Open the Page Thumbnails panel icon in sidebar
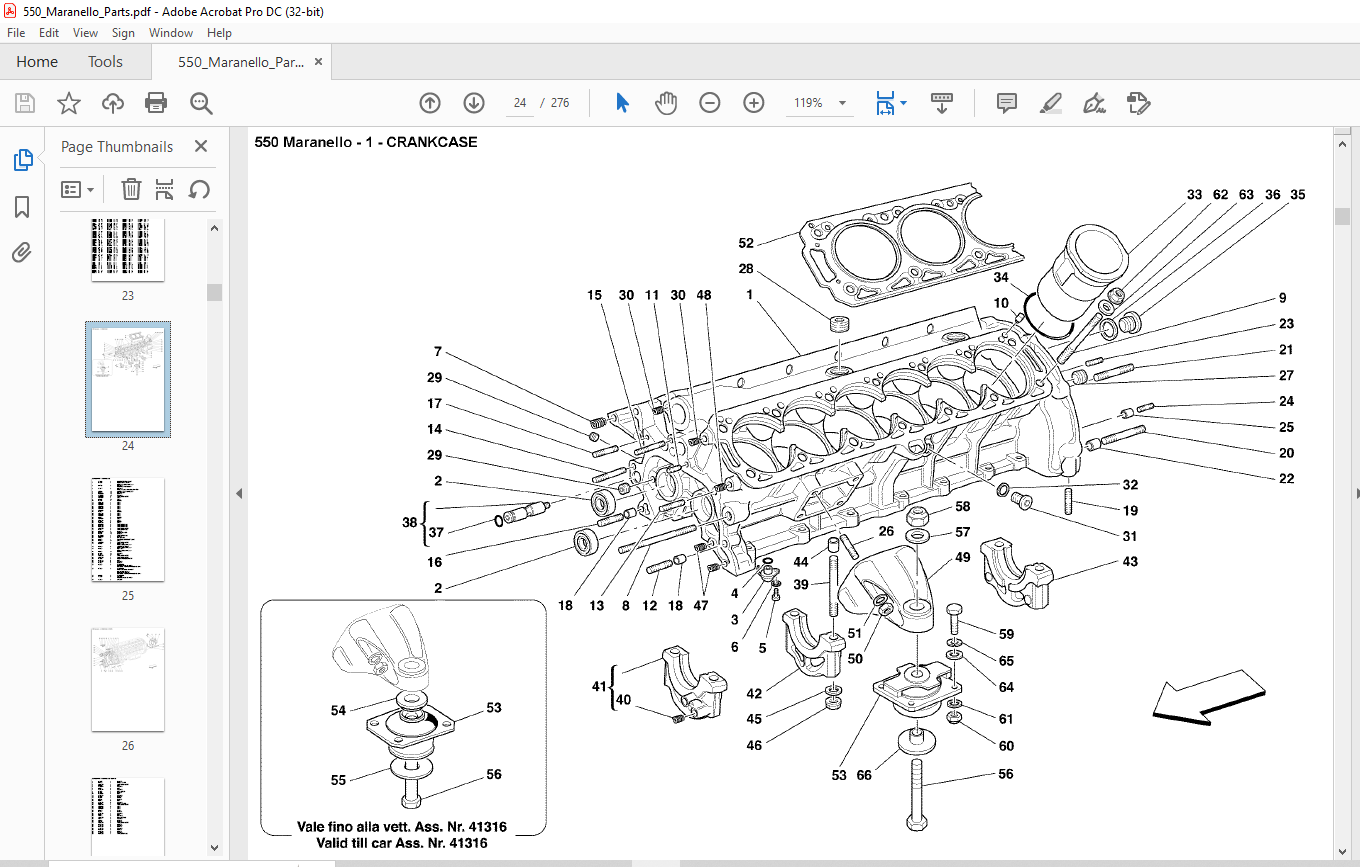 (x=22, y=160)
